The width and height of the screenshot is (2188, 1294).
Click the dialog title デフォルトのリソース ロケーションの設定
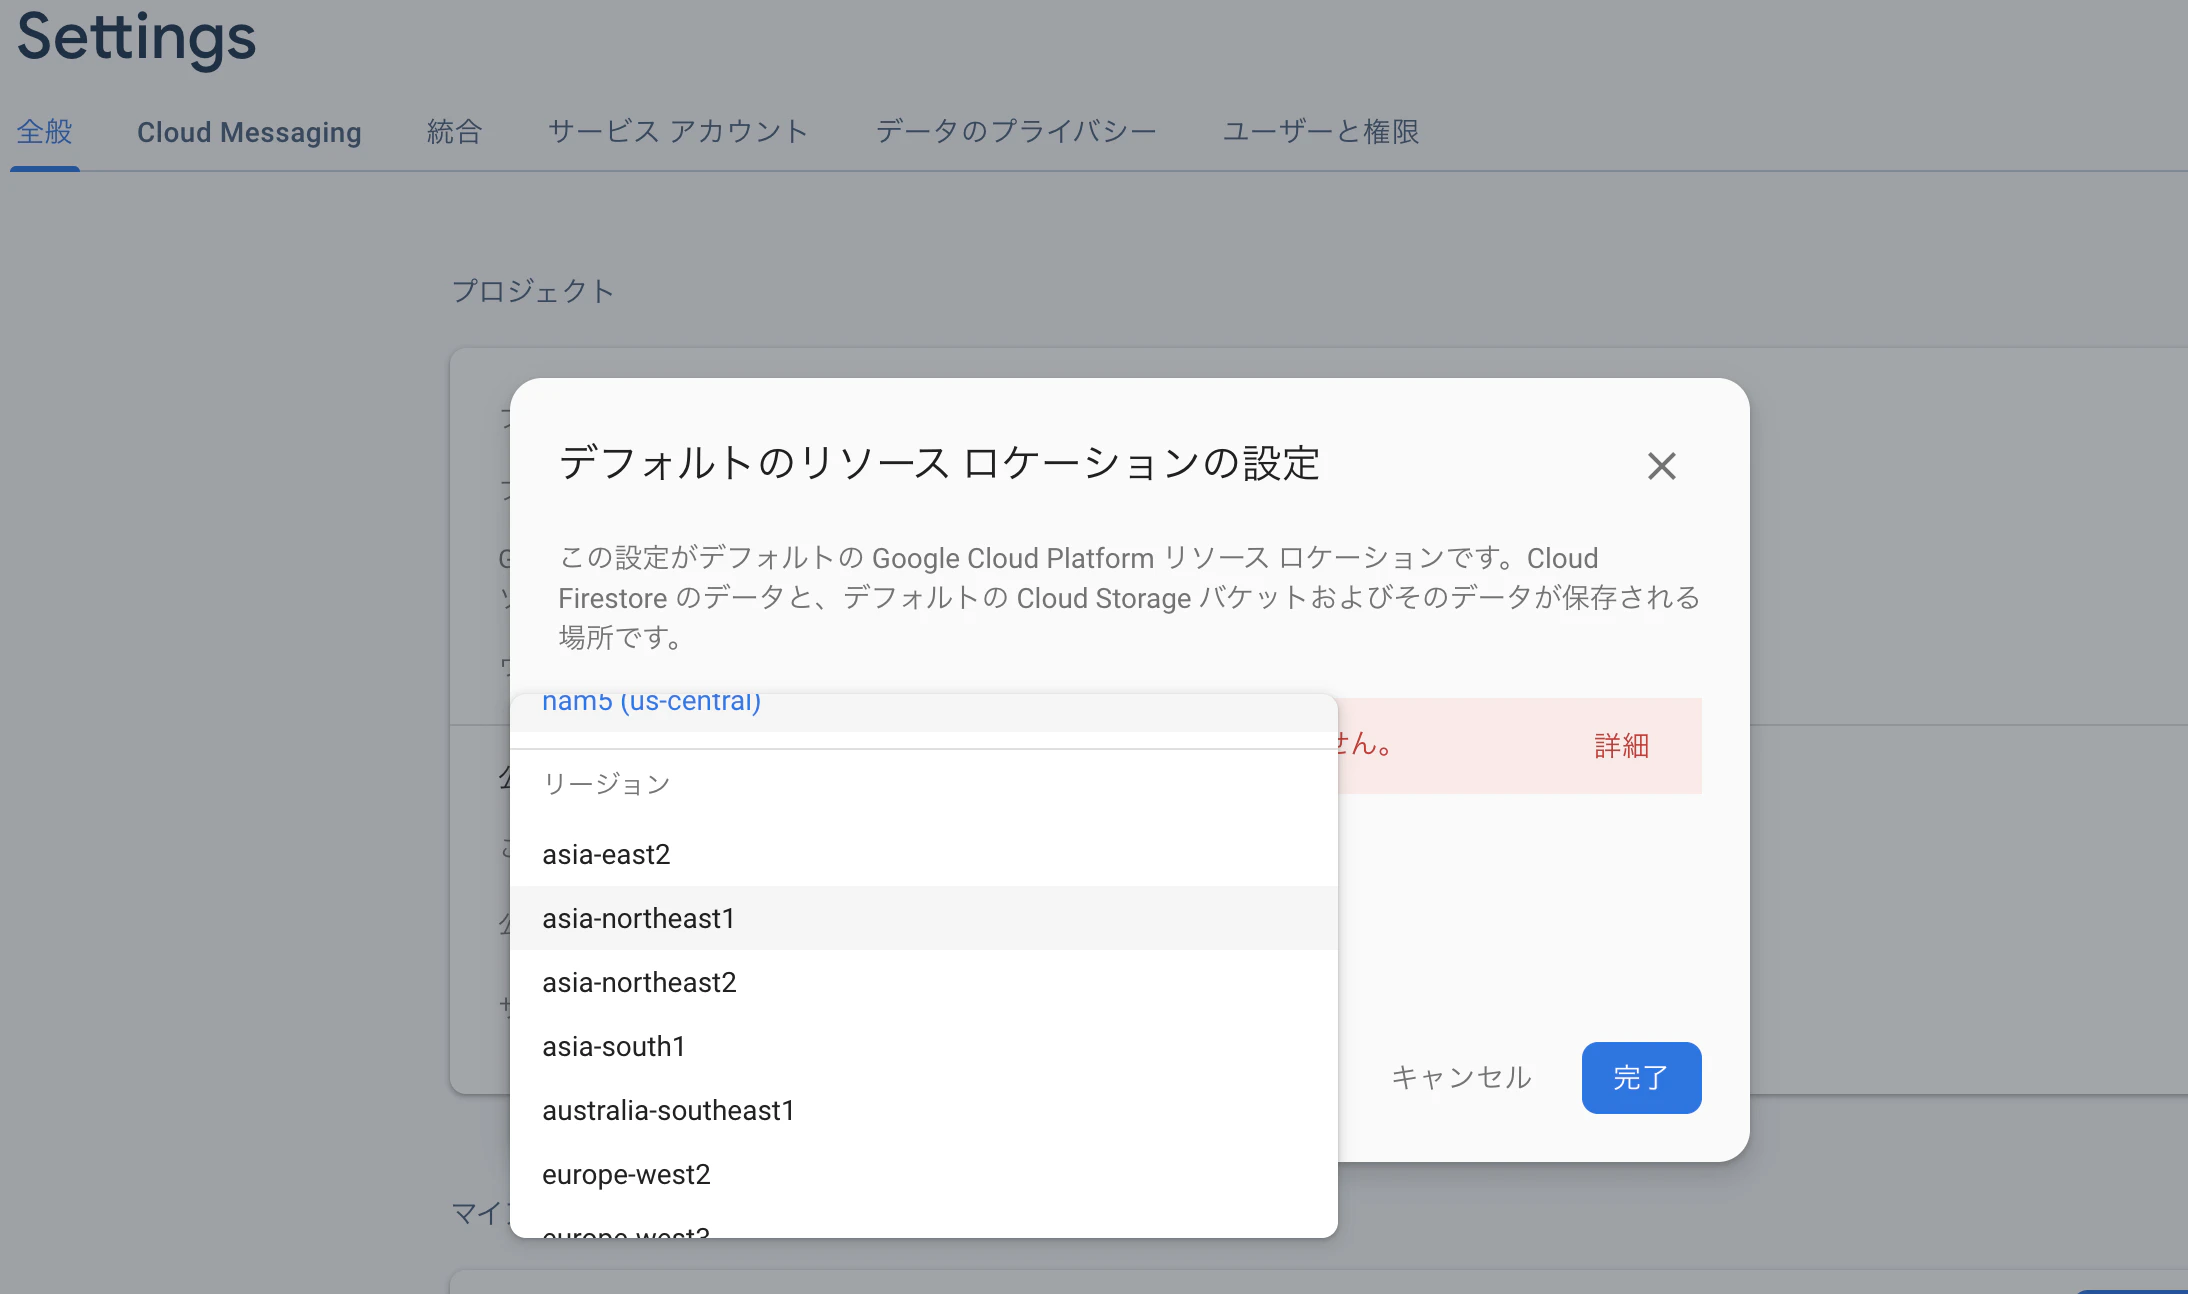pos(939,463)
